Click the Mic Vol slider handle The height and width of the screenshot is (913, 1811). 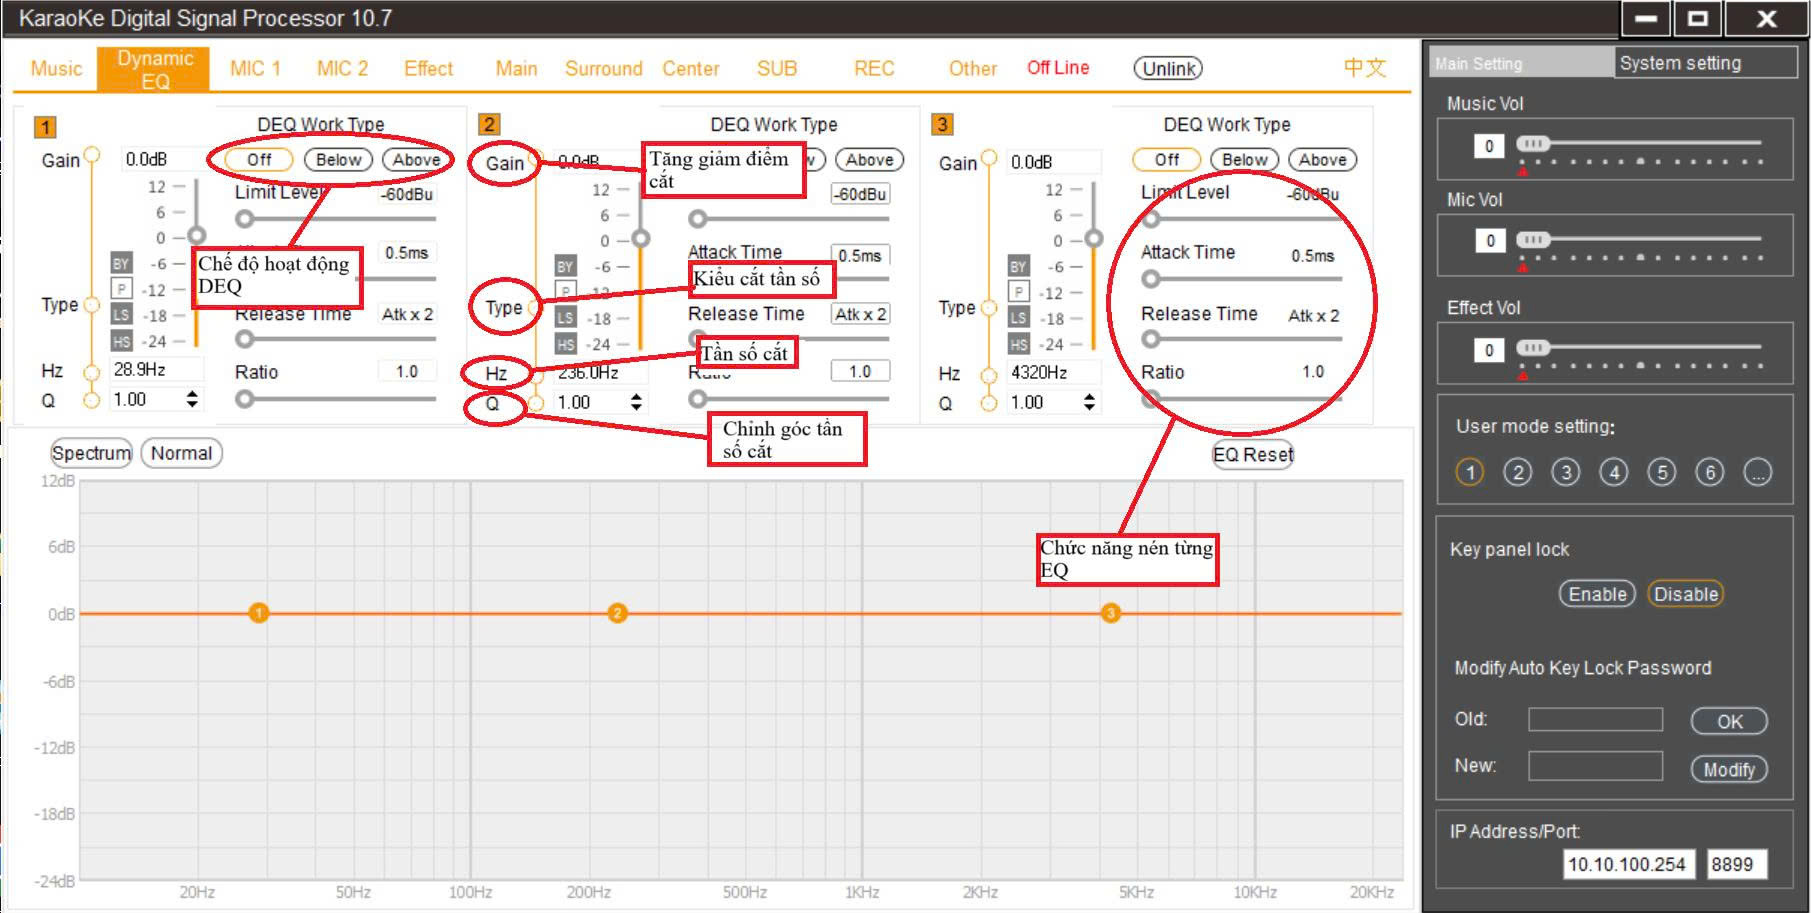point(1532,239)
